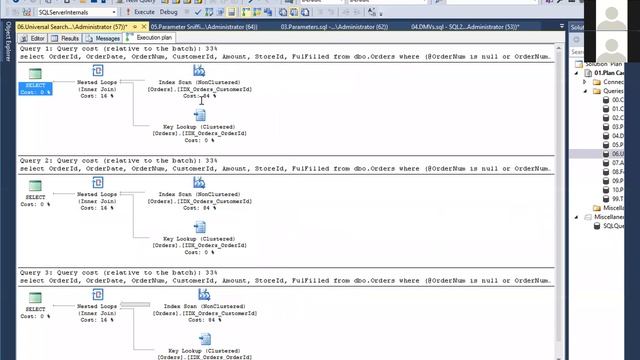Select Nested Loops operator in Query 2

point(97,193)
